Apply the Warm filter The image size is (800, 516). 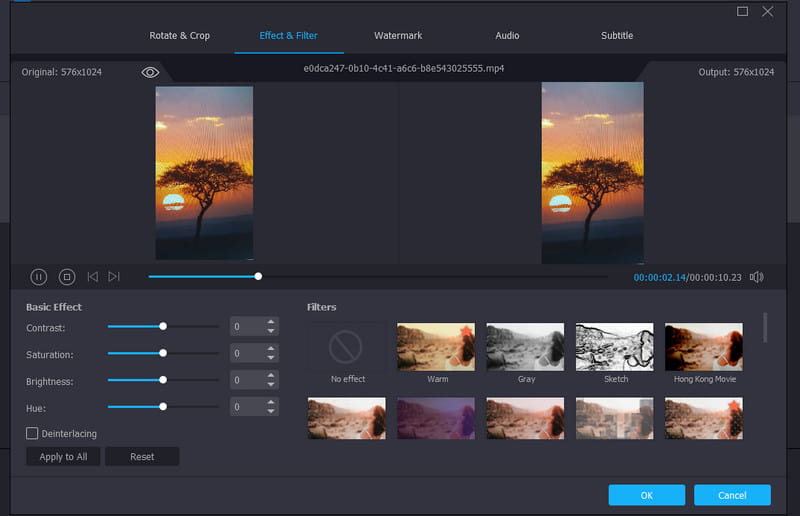(x=436, y=347)
